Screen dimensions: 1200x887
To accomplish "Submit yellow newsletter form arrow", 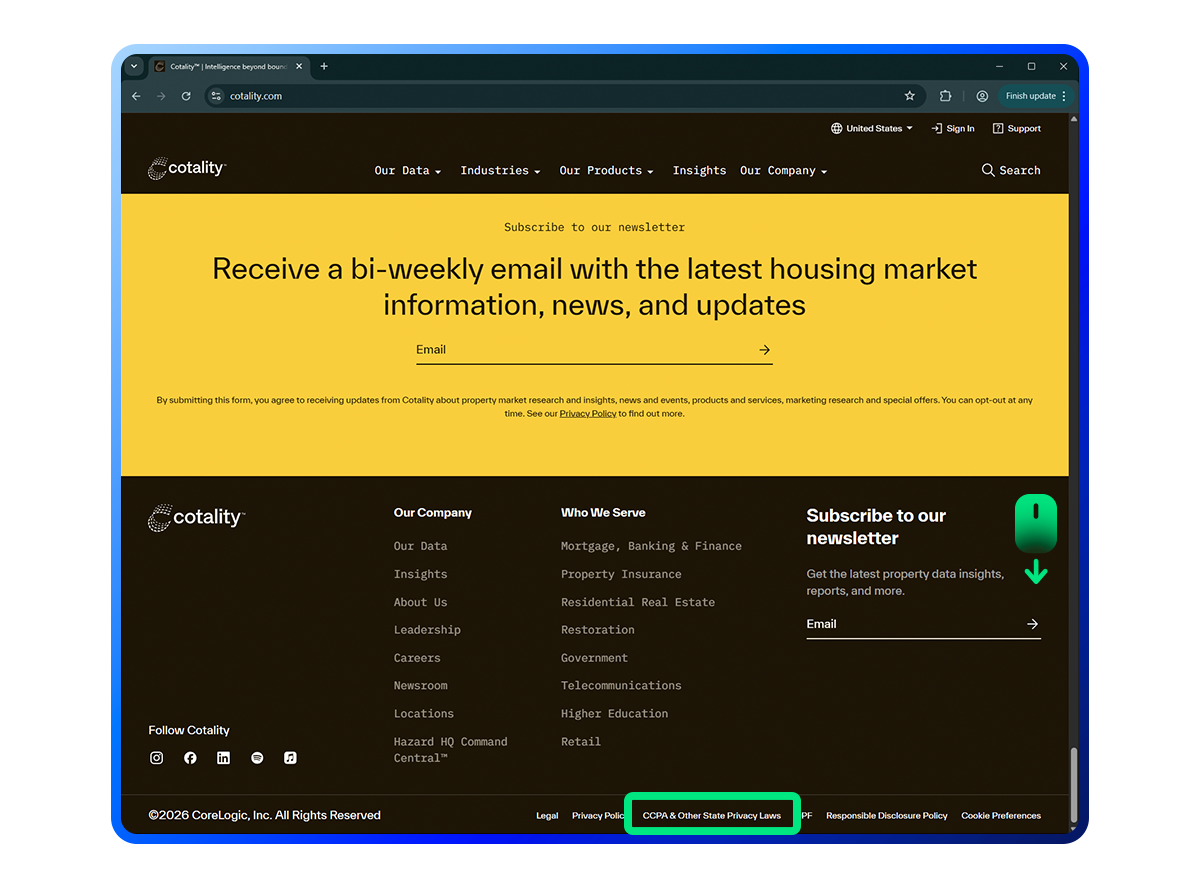I will [764, 350].
